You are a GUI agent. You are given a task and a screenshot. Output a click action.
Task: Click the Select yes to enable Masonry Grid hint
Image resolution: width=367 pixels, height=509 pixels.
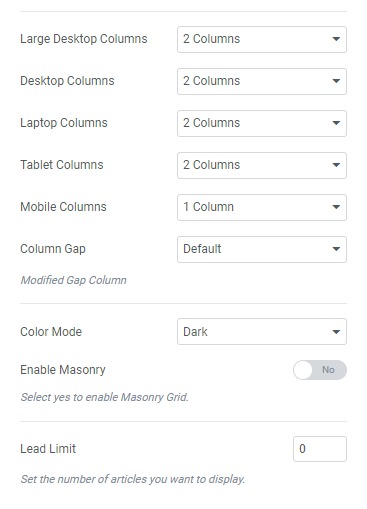(104, 397)
